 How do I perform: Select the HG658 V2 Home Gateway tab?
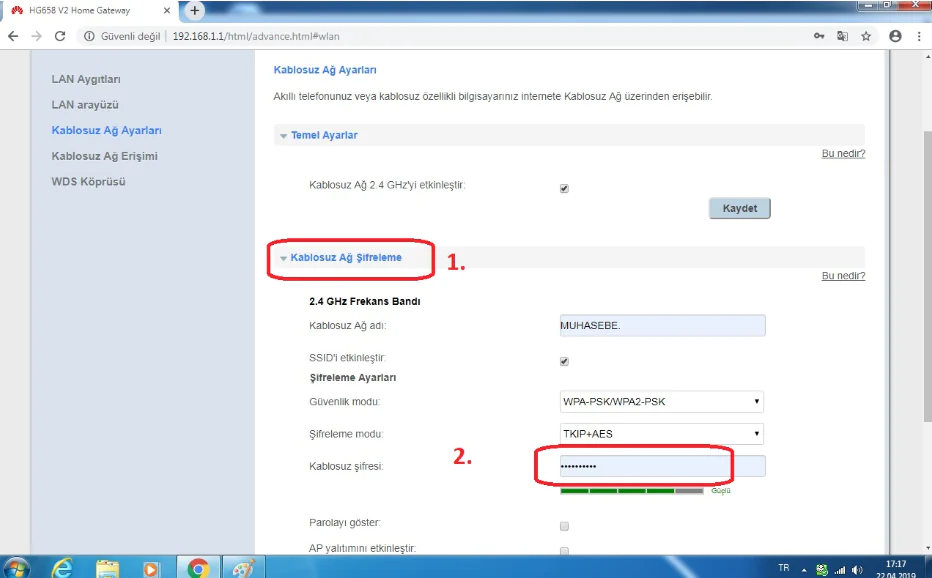[x=89, y=11]
